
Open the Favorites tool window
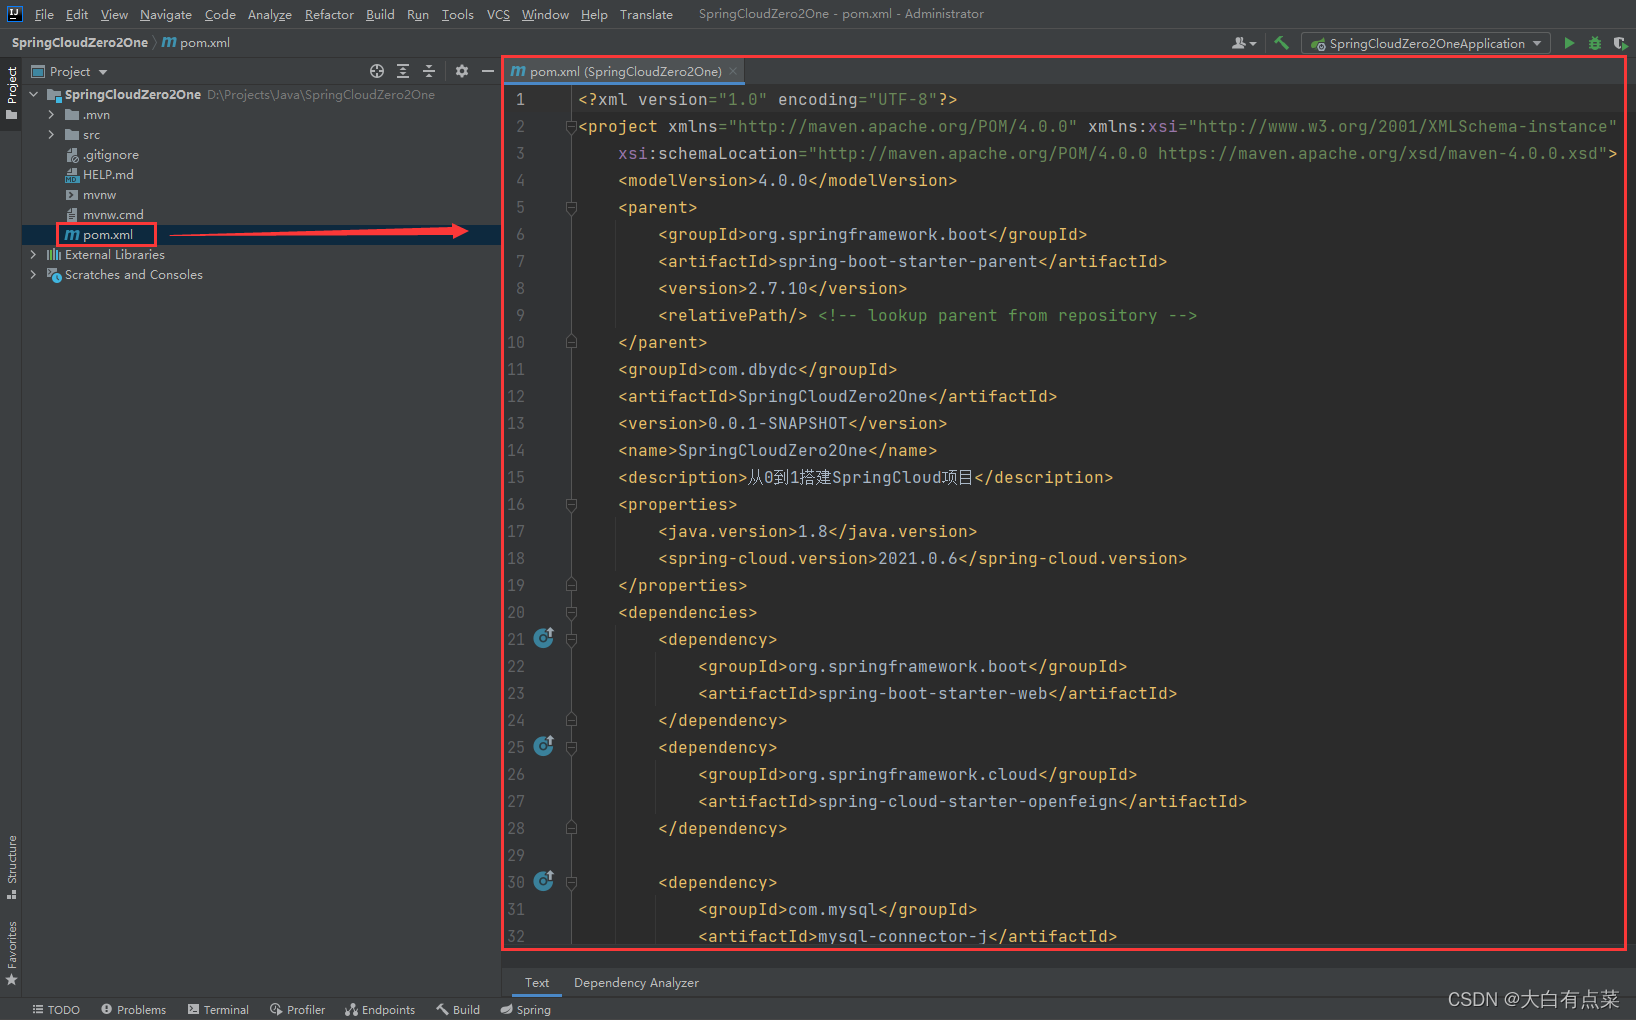12,953
